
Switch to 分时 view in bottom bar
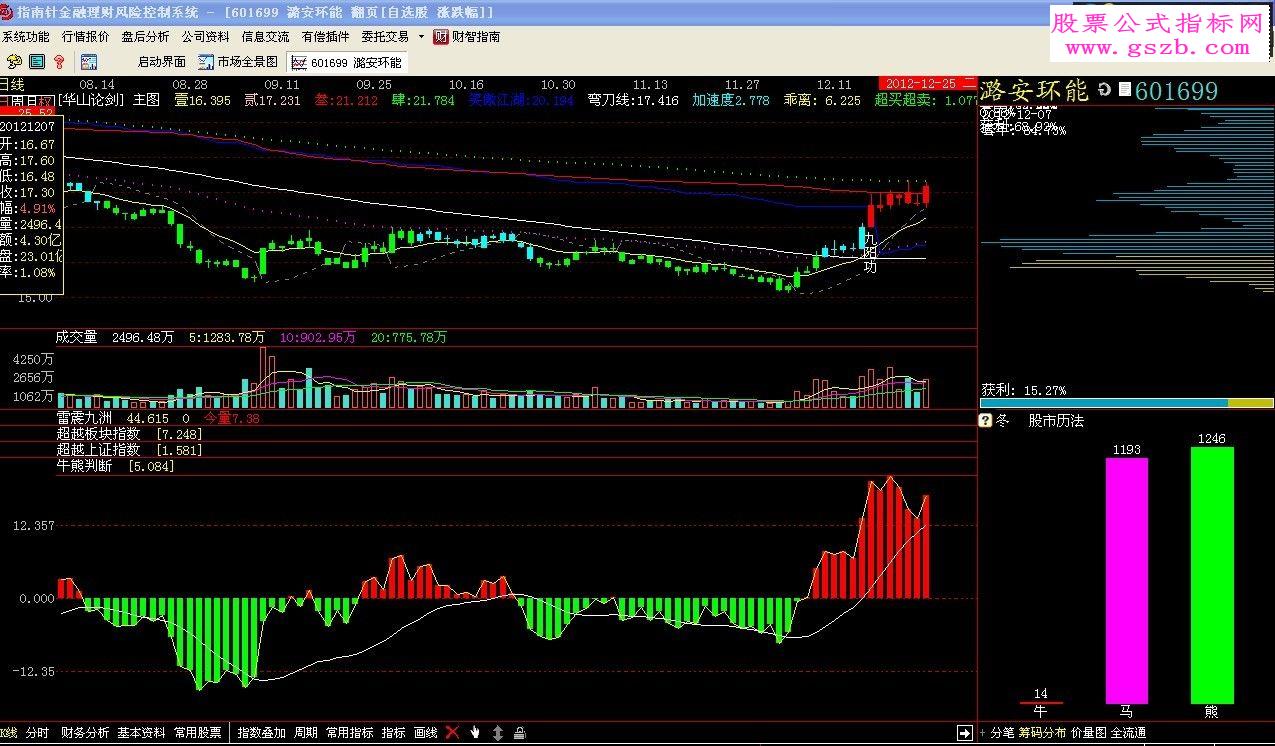coord(37,733)
